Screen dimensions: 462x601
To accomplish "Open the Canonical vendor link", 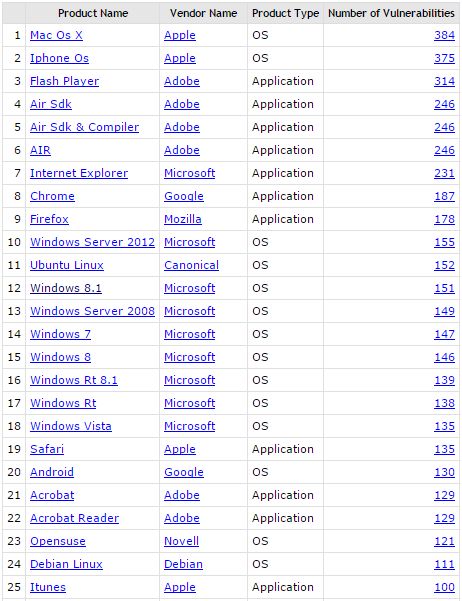I will (191, 265).
